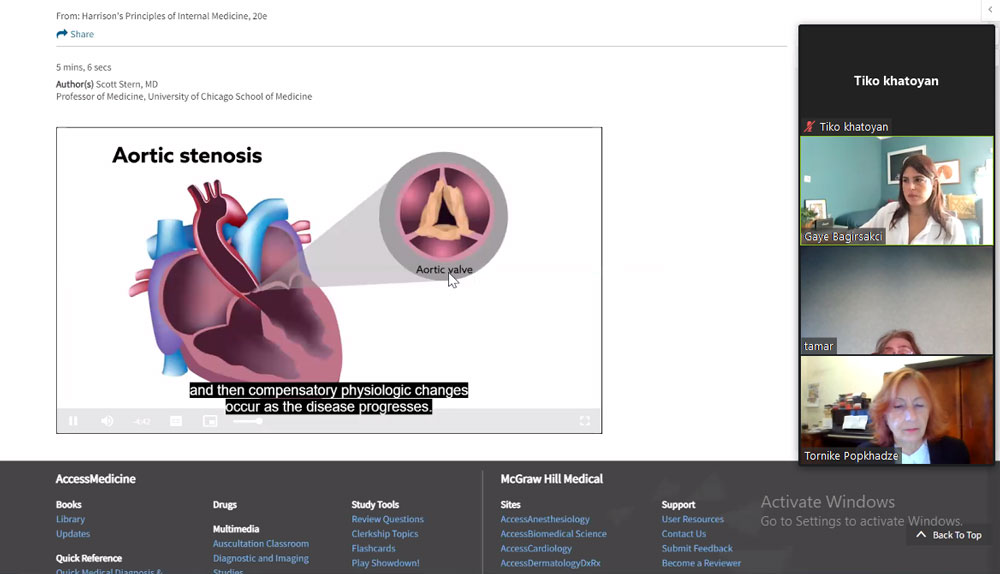
Task: Toggle closed captions in video player
Action: point(176,421)
